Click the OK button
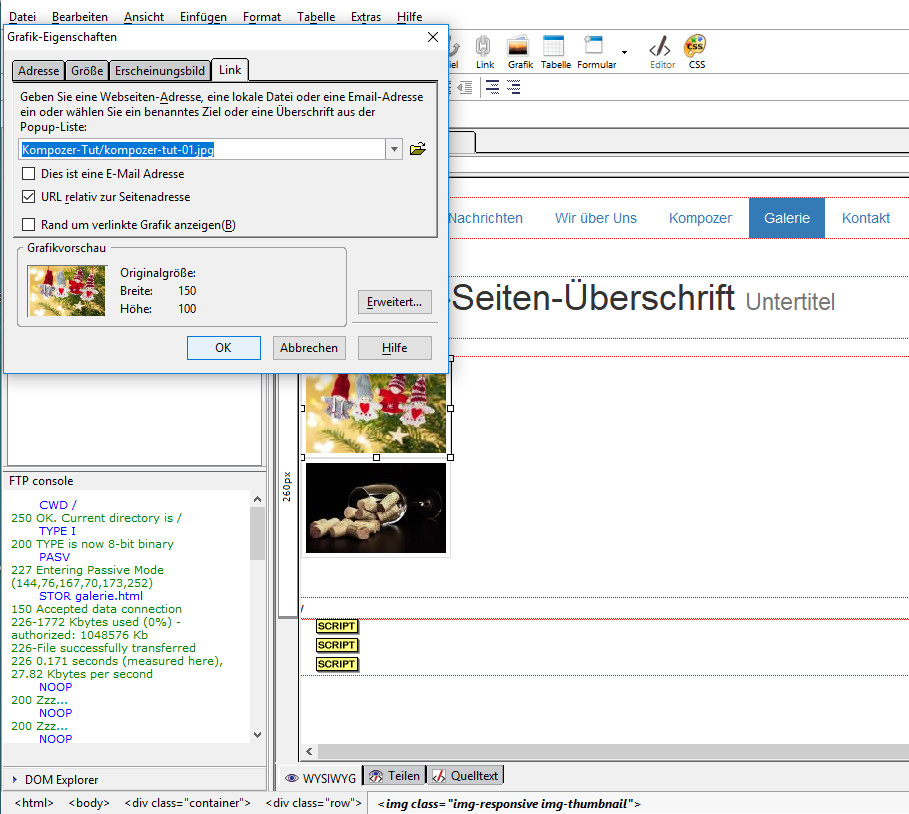909x814 pixels. pyautogui.click(x=223, y=348)
